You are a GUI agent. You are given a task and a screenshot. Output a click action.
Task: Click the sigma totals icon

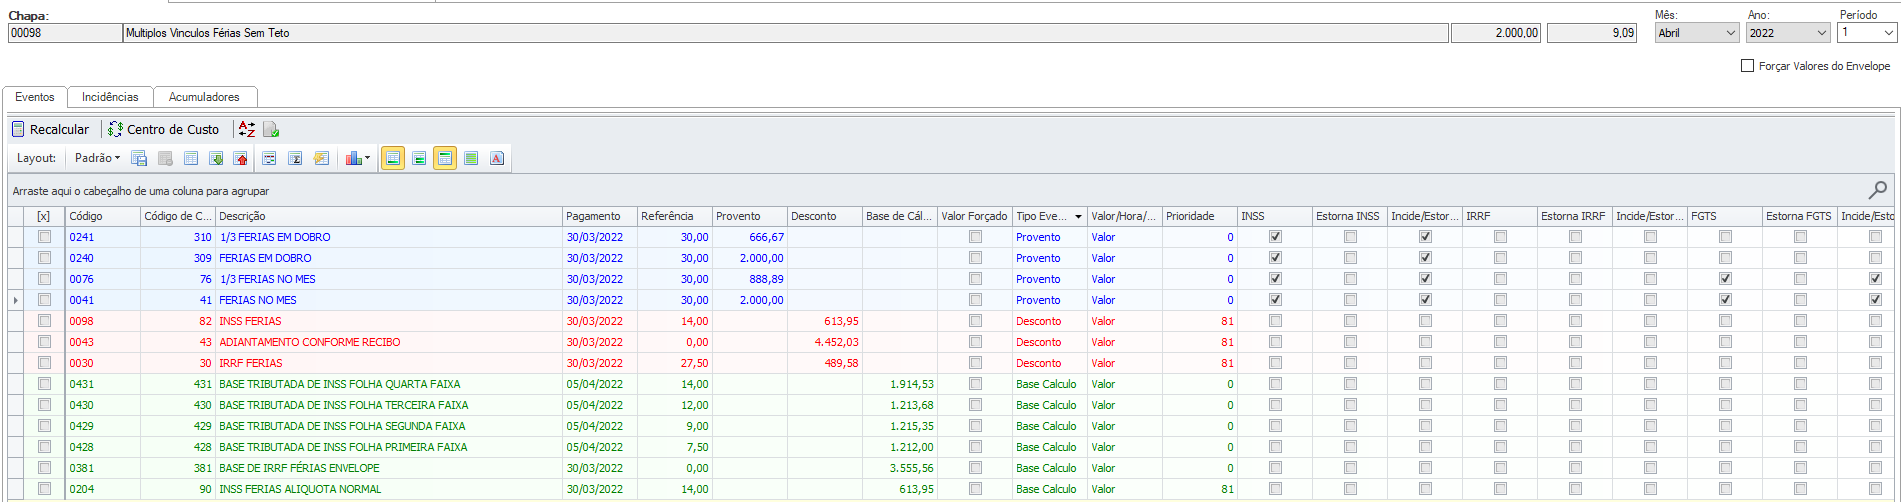(x=295, y=158)
